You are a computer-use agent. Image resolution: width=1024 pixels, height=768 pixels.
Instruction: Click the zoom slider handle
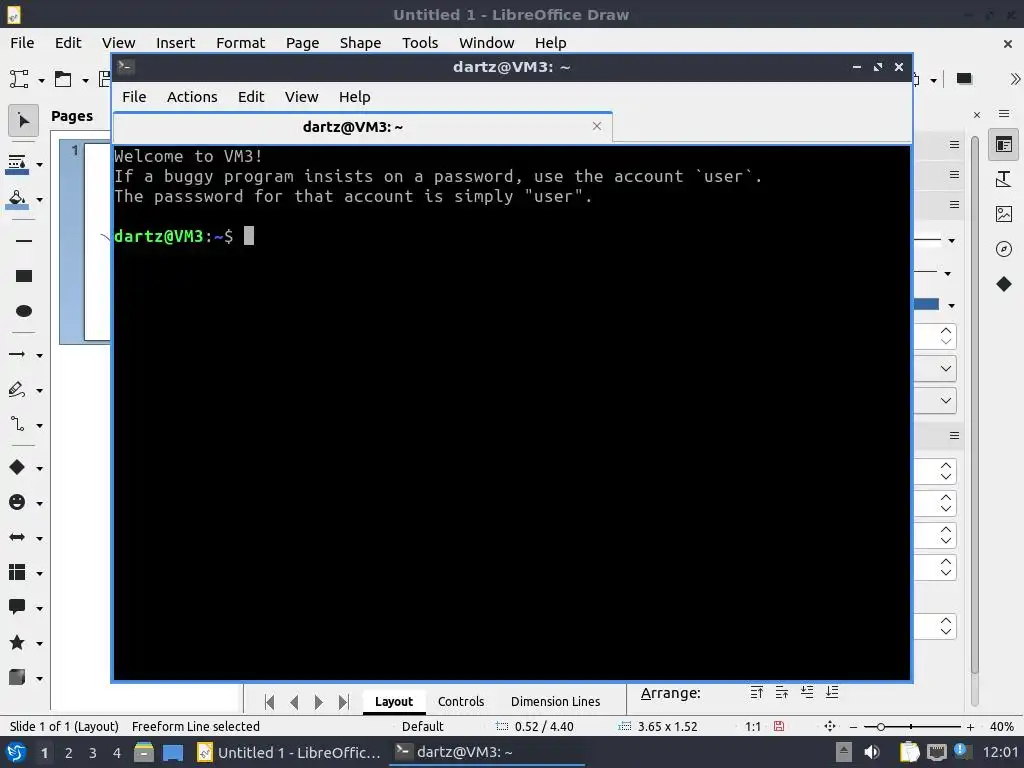pos(880,727)
